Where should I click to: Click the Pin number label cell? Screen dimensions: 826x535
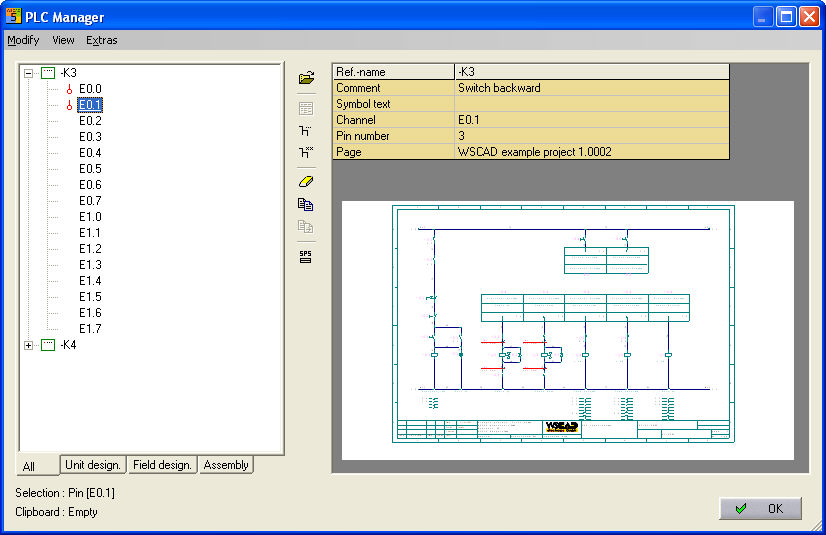pyautogui.click(x=394, y=136)
